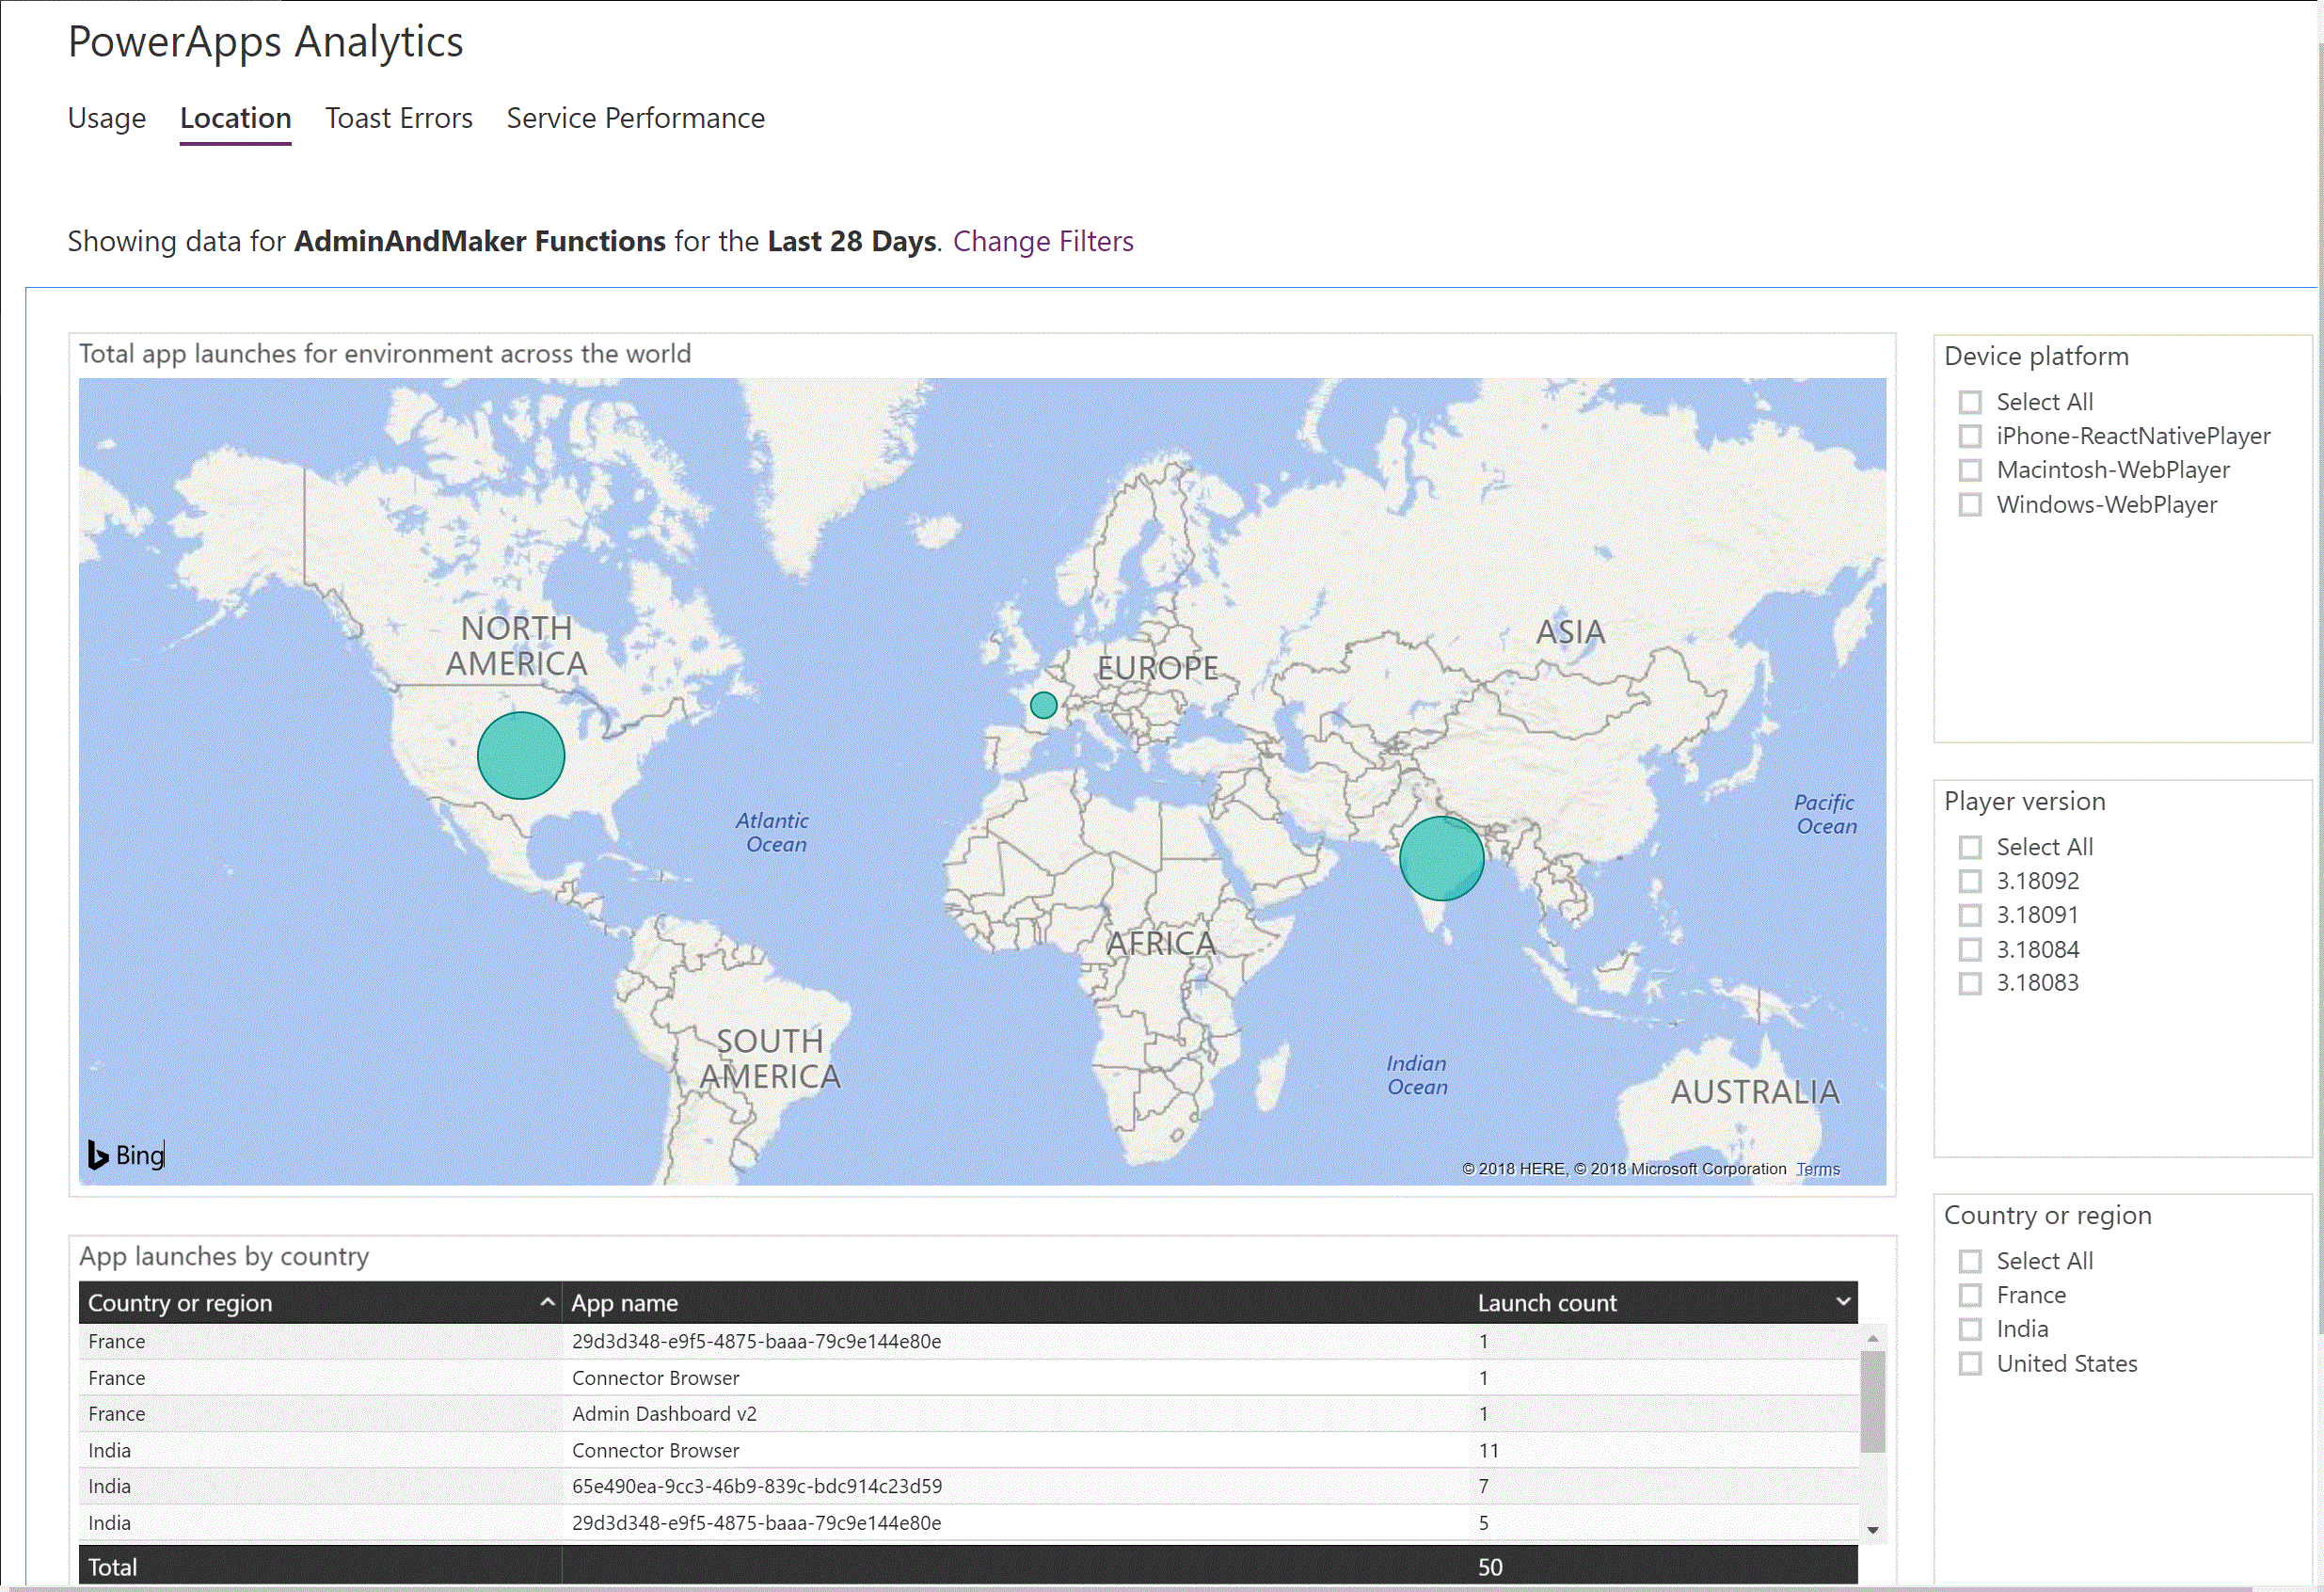Check the iPhone-ReactNativePlayer checkbox
2324x1592 pixels.
[x=1969, y=436]
